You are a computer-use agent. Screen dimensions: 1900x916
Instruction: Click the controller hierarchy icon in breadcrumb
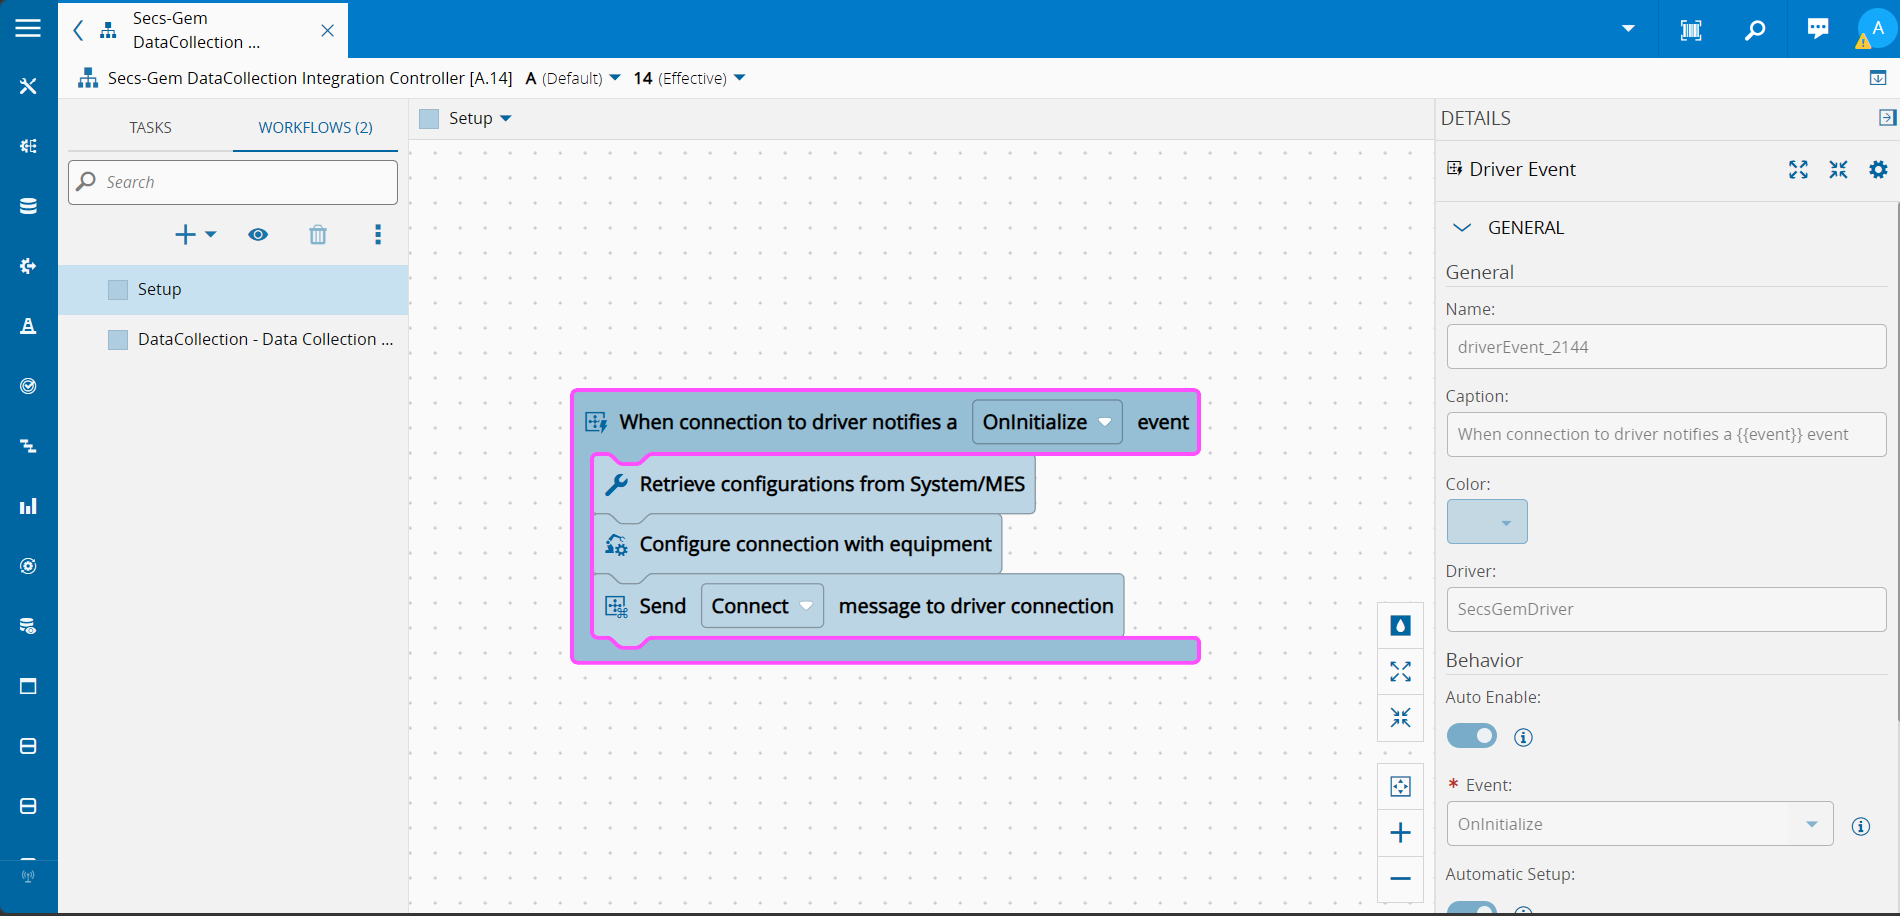click(88, 78)
